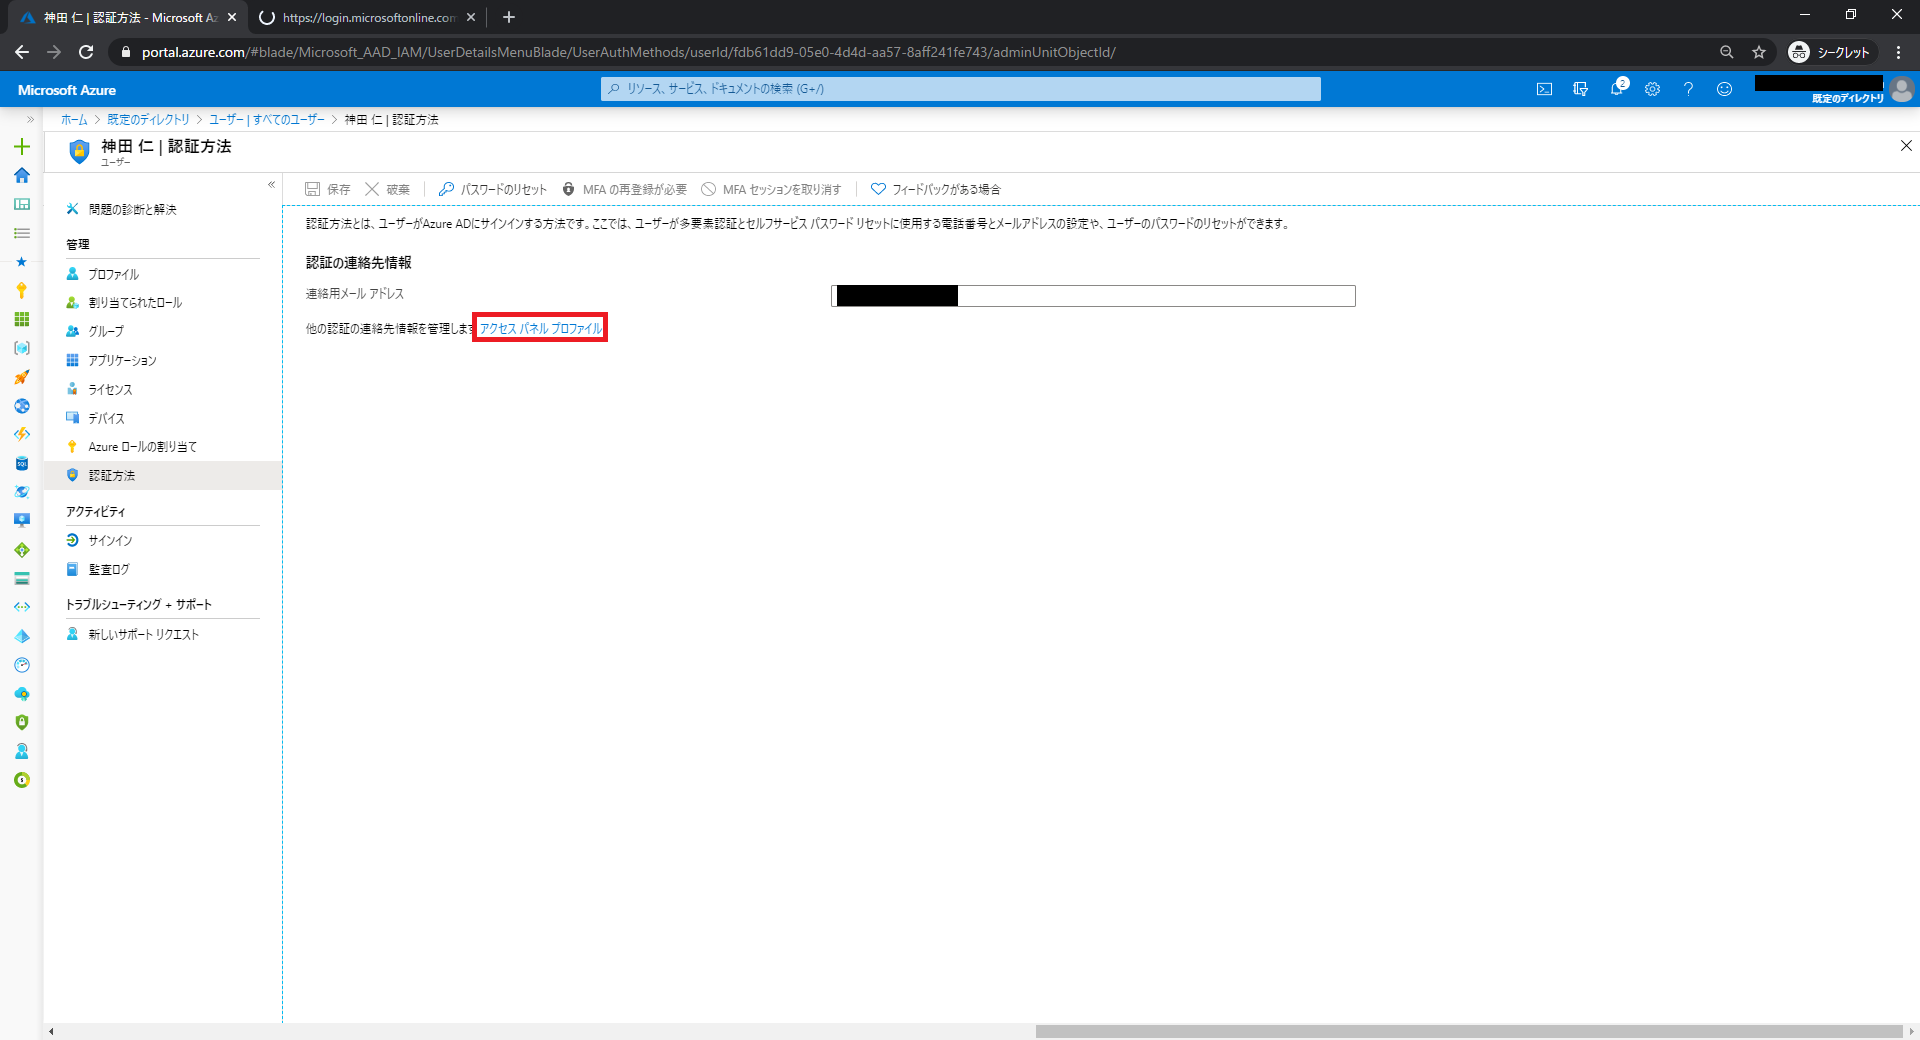Click the 既定のディレクトリ breadcrumb link
The width and height of the screenshot is (1920, 1040).
(148, 119)
